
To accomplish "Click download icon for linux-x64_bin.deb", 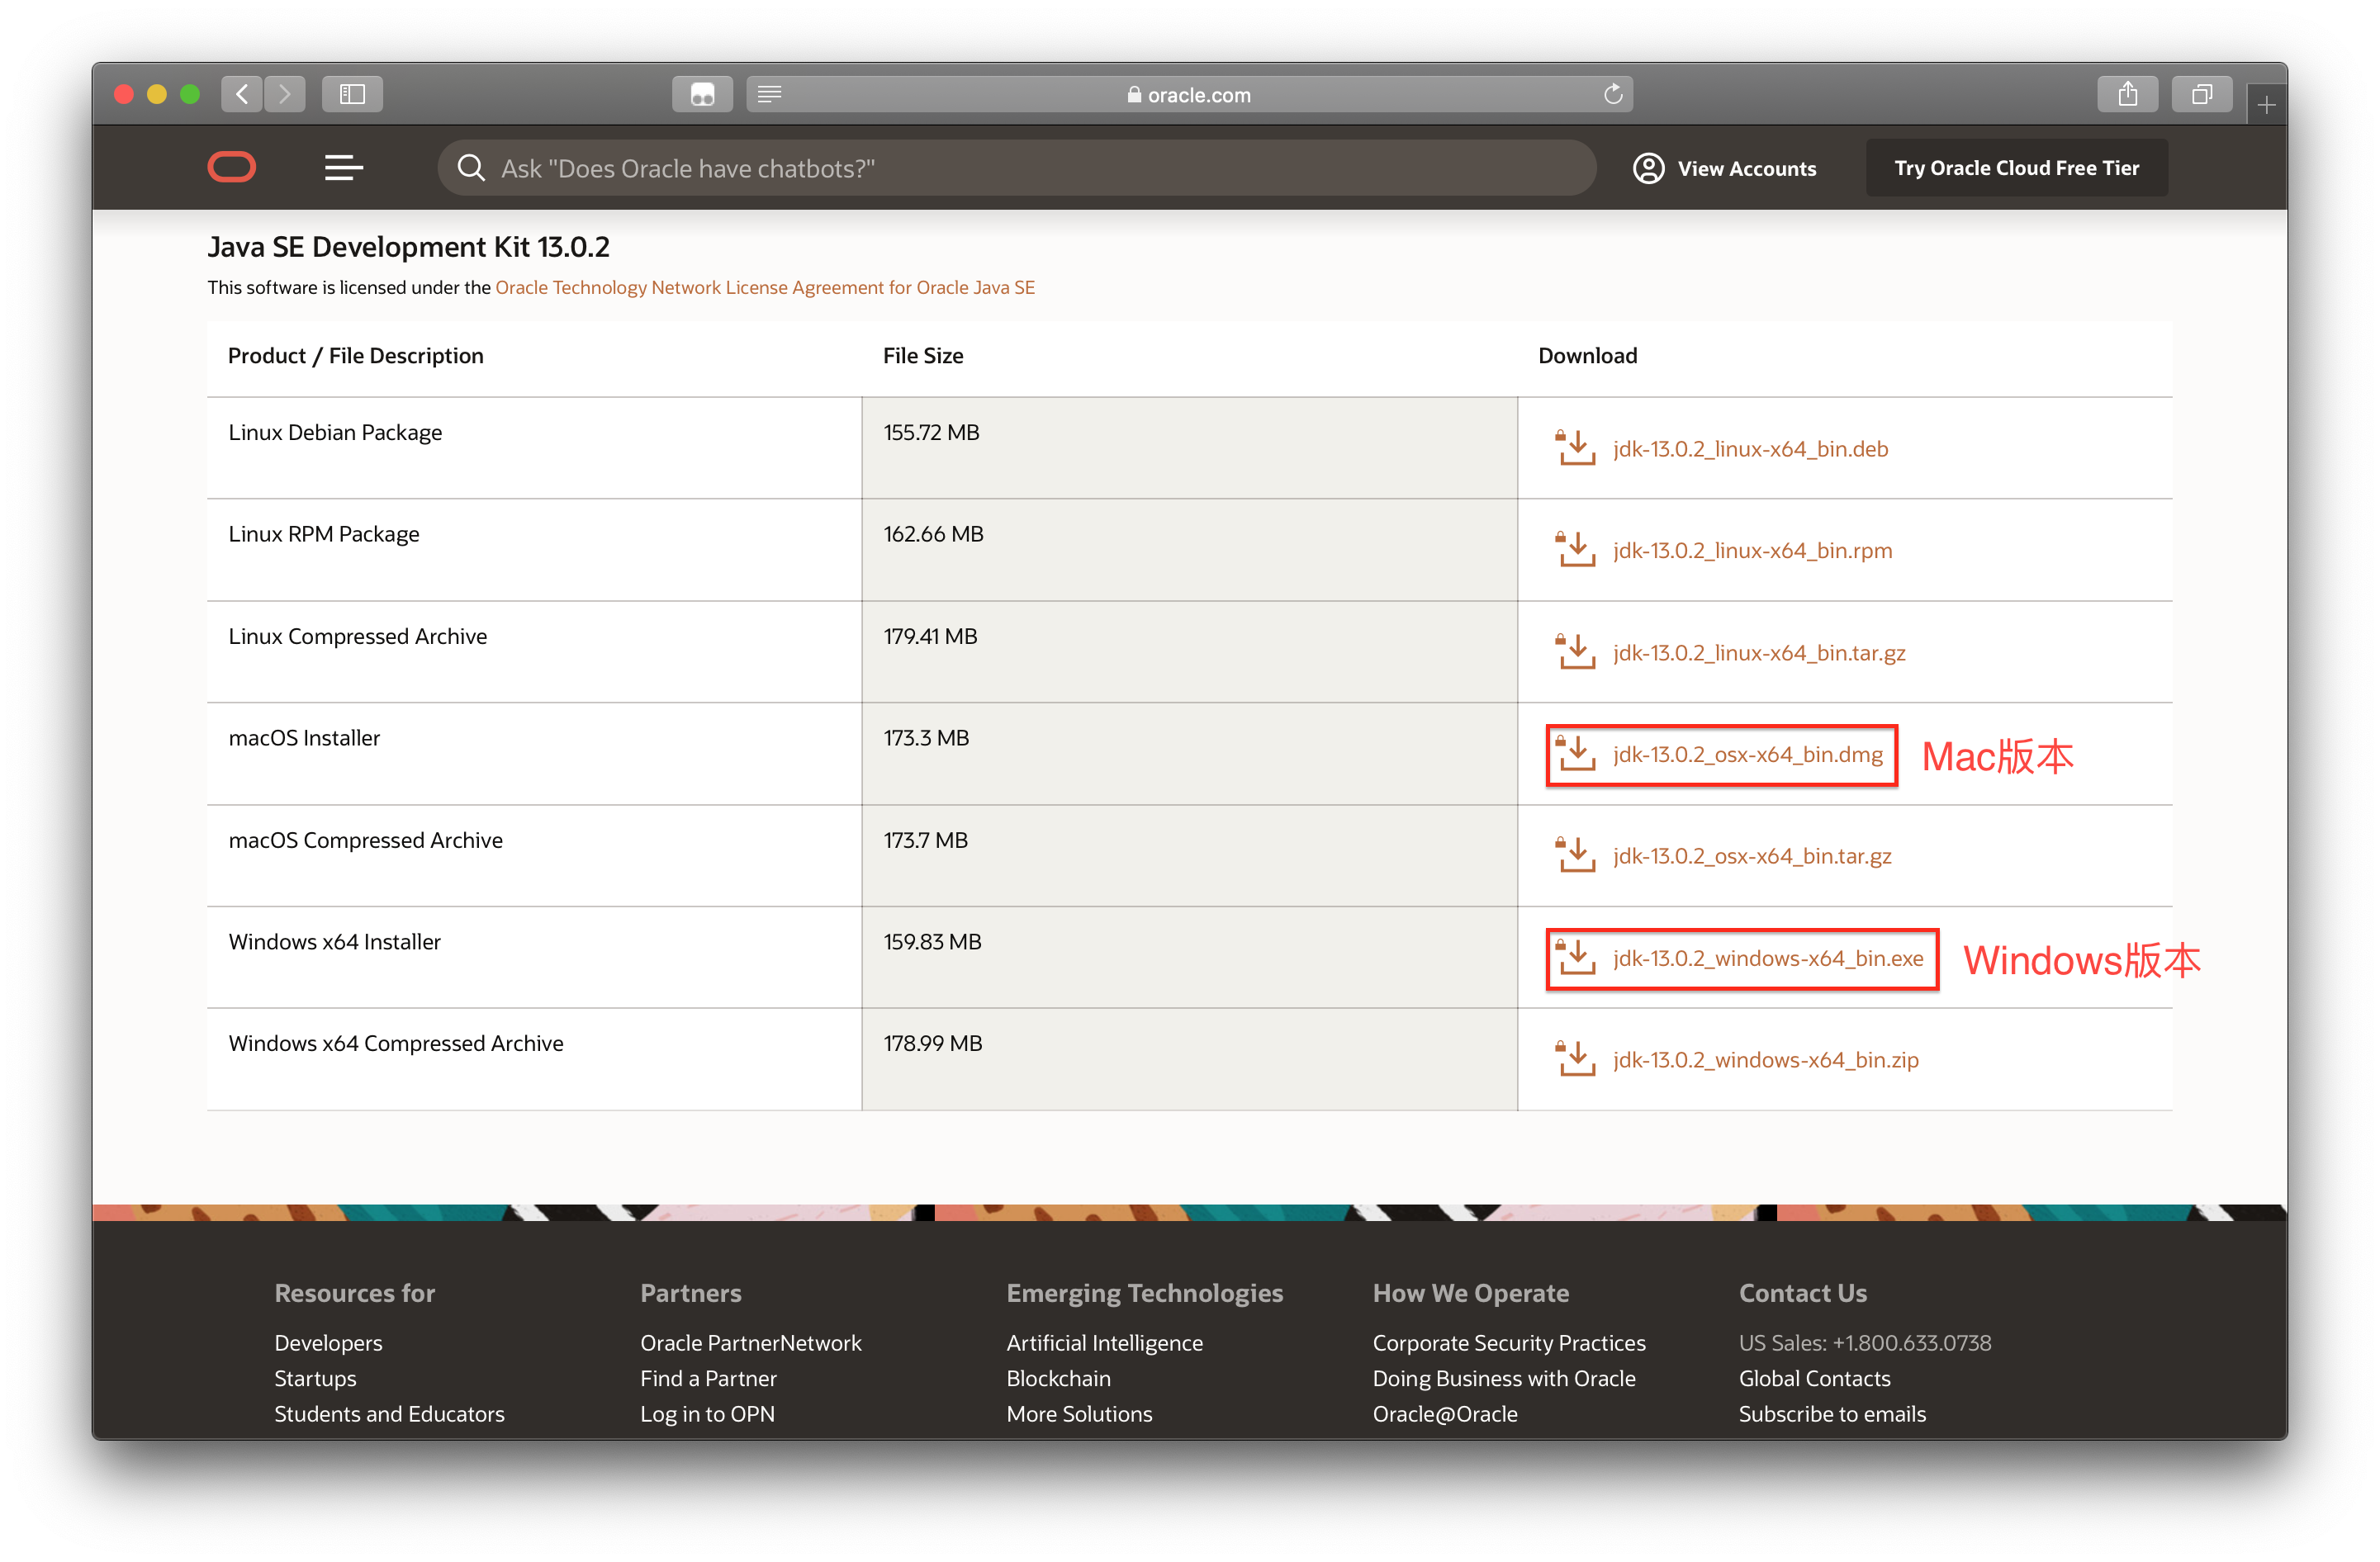I will click(1576, 448).
